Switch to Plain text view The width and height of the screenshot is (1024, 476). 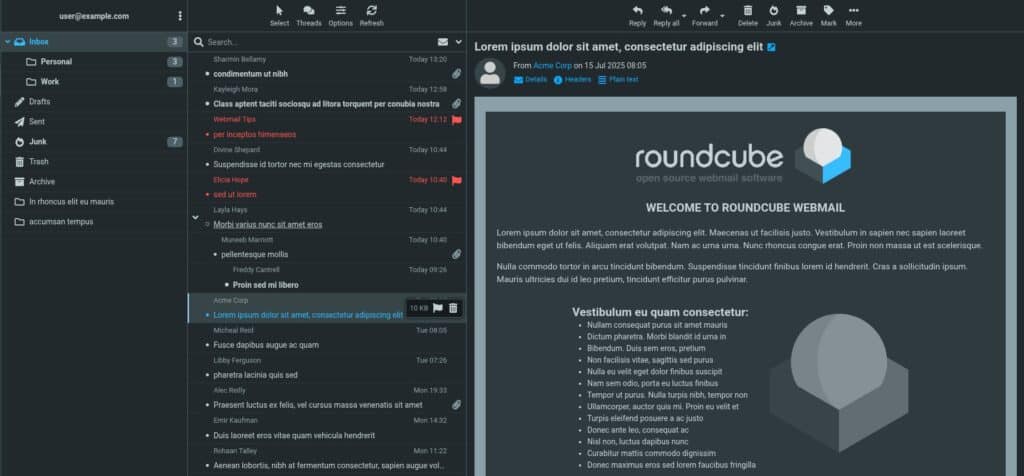618,80
